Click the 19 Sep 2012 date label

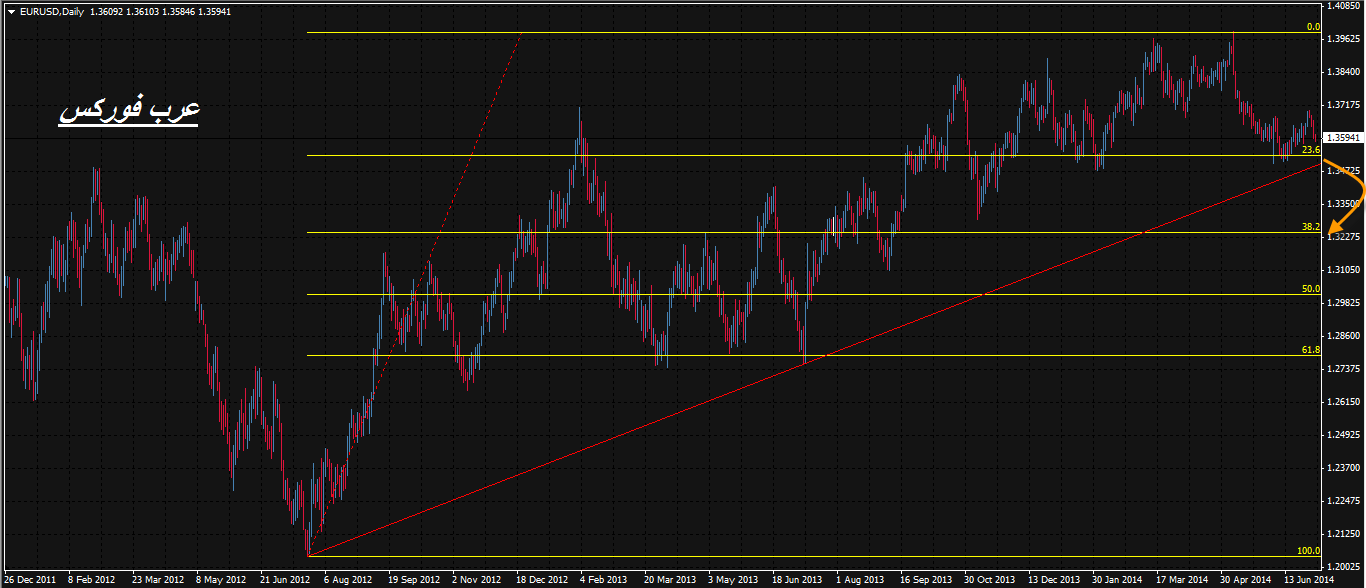tap(414, 579)
